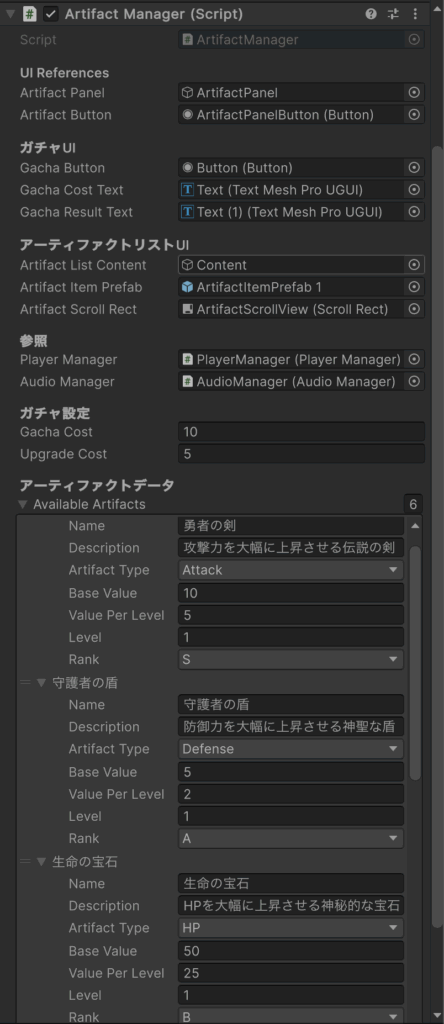Disable the Artifact Manager script checkbox

(x=50, y=14)
